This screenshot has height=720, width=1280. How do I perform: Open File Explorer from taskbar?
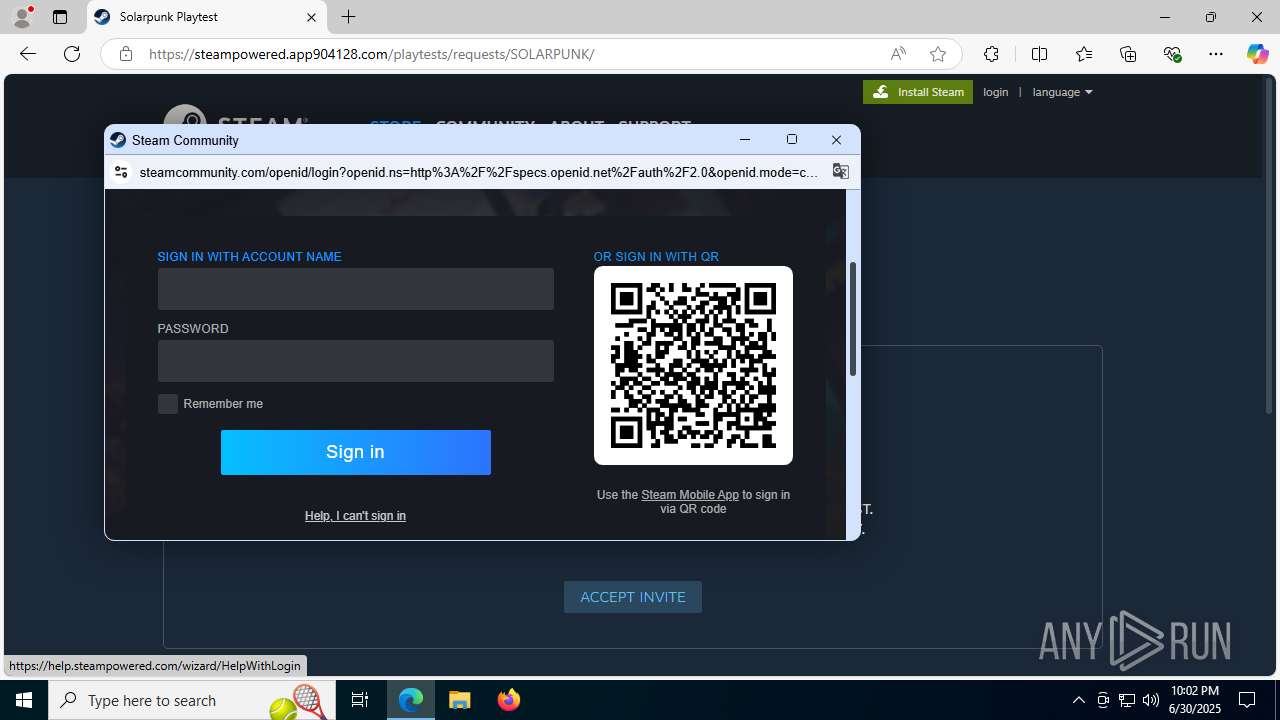coord(459,700)
